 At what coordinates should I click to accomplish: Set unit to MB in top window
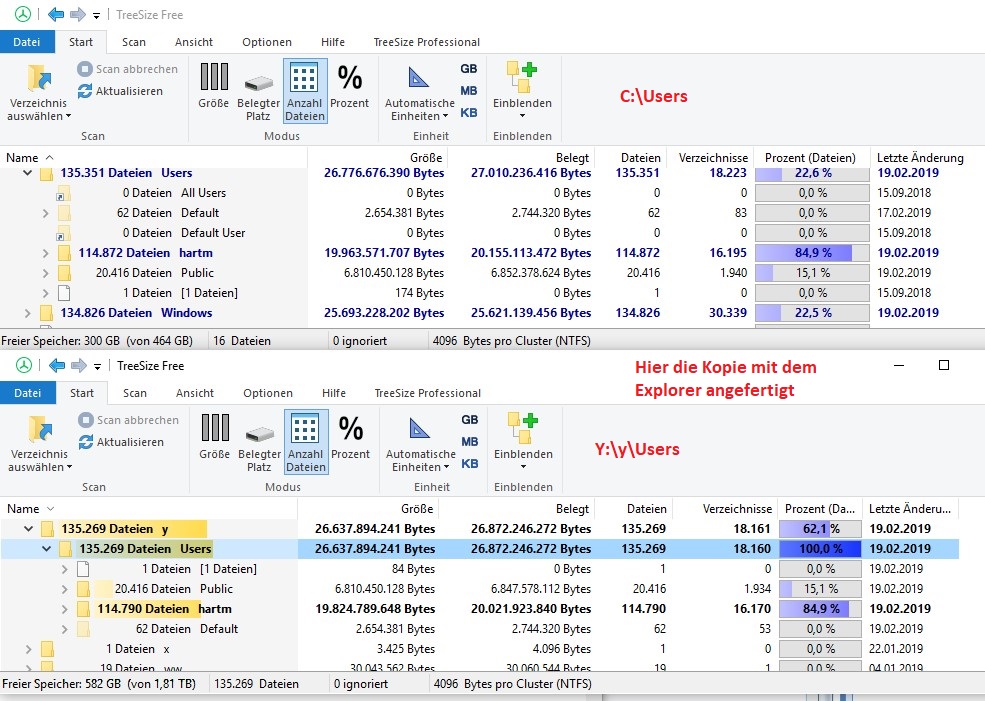(x=469, y=91)
